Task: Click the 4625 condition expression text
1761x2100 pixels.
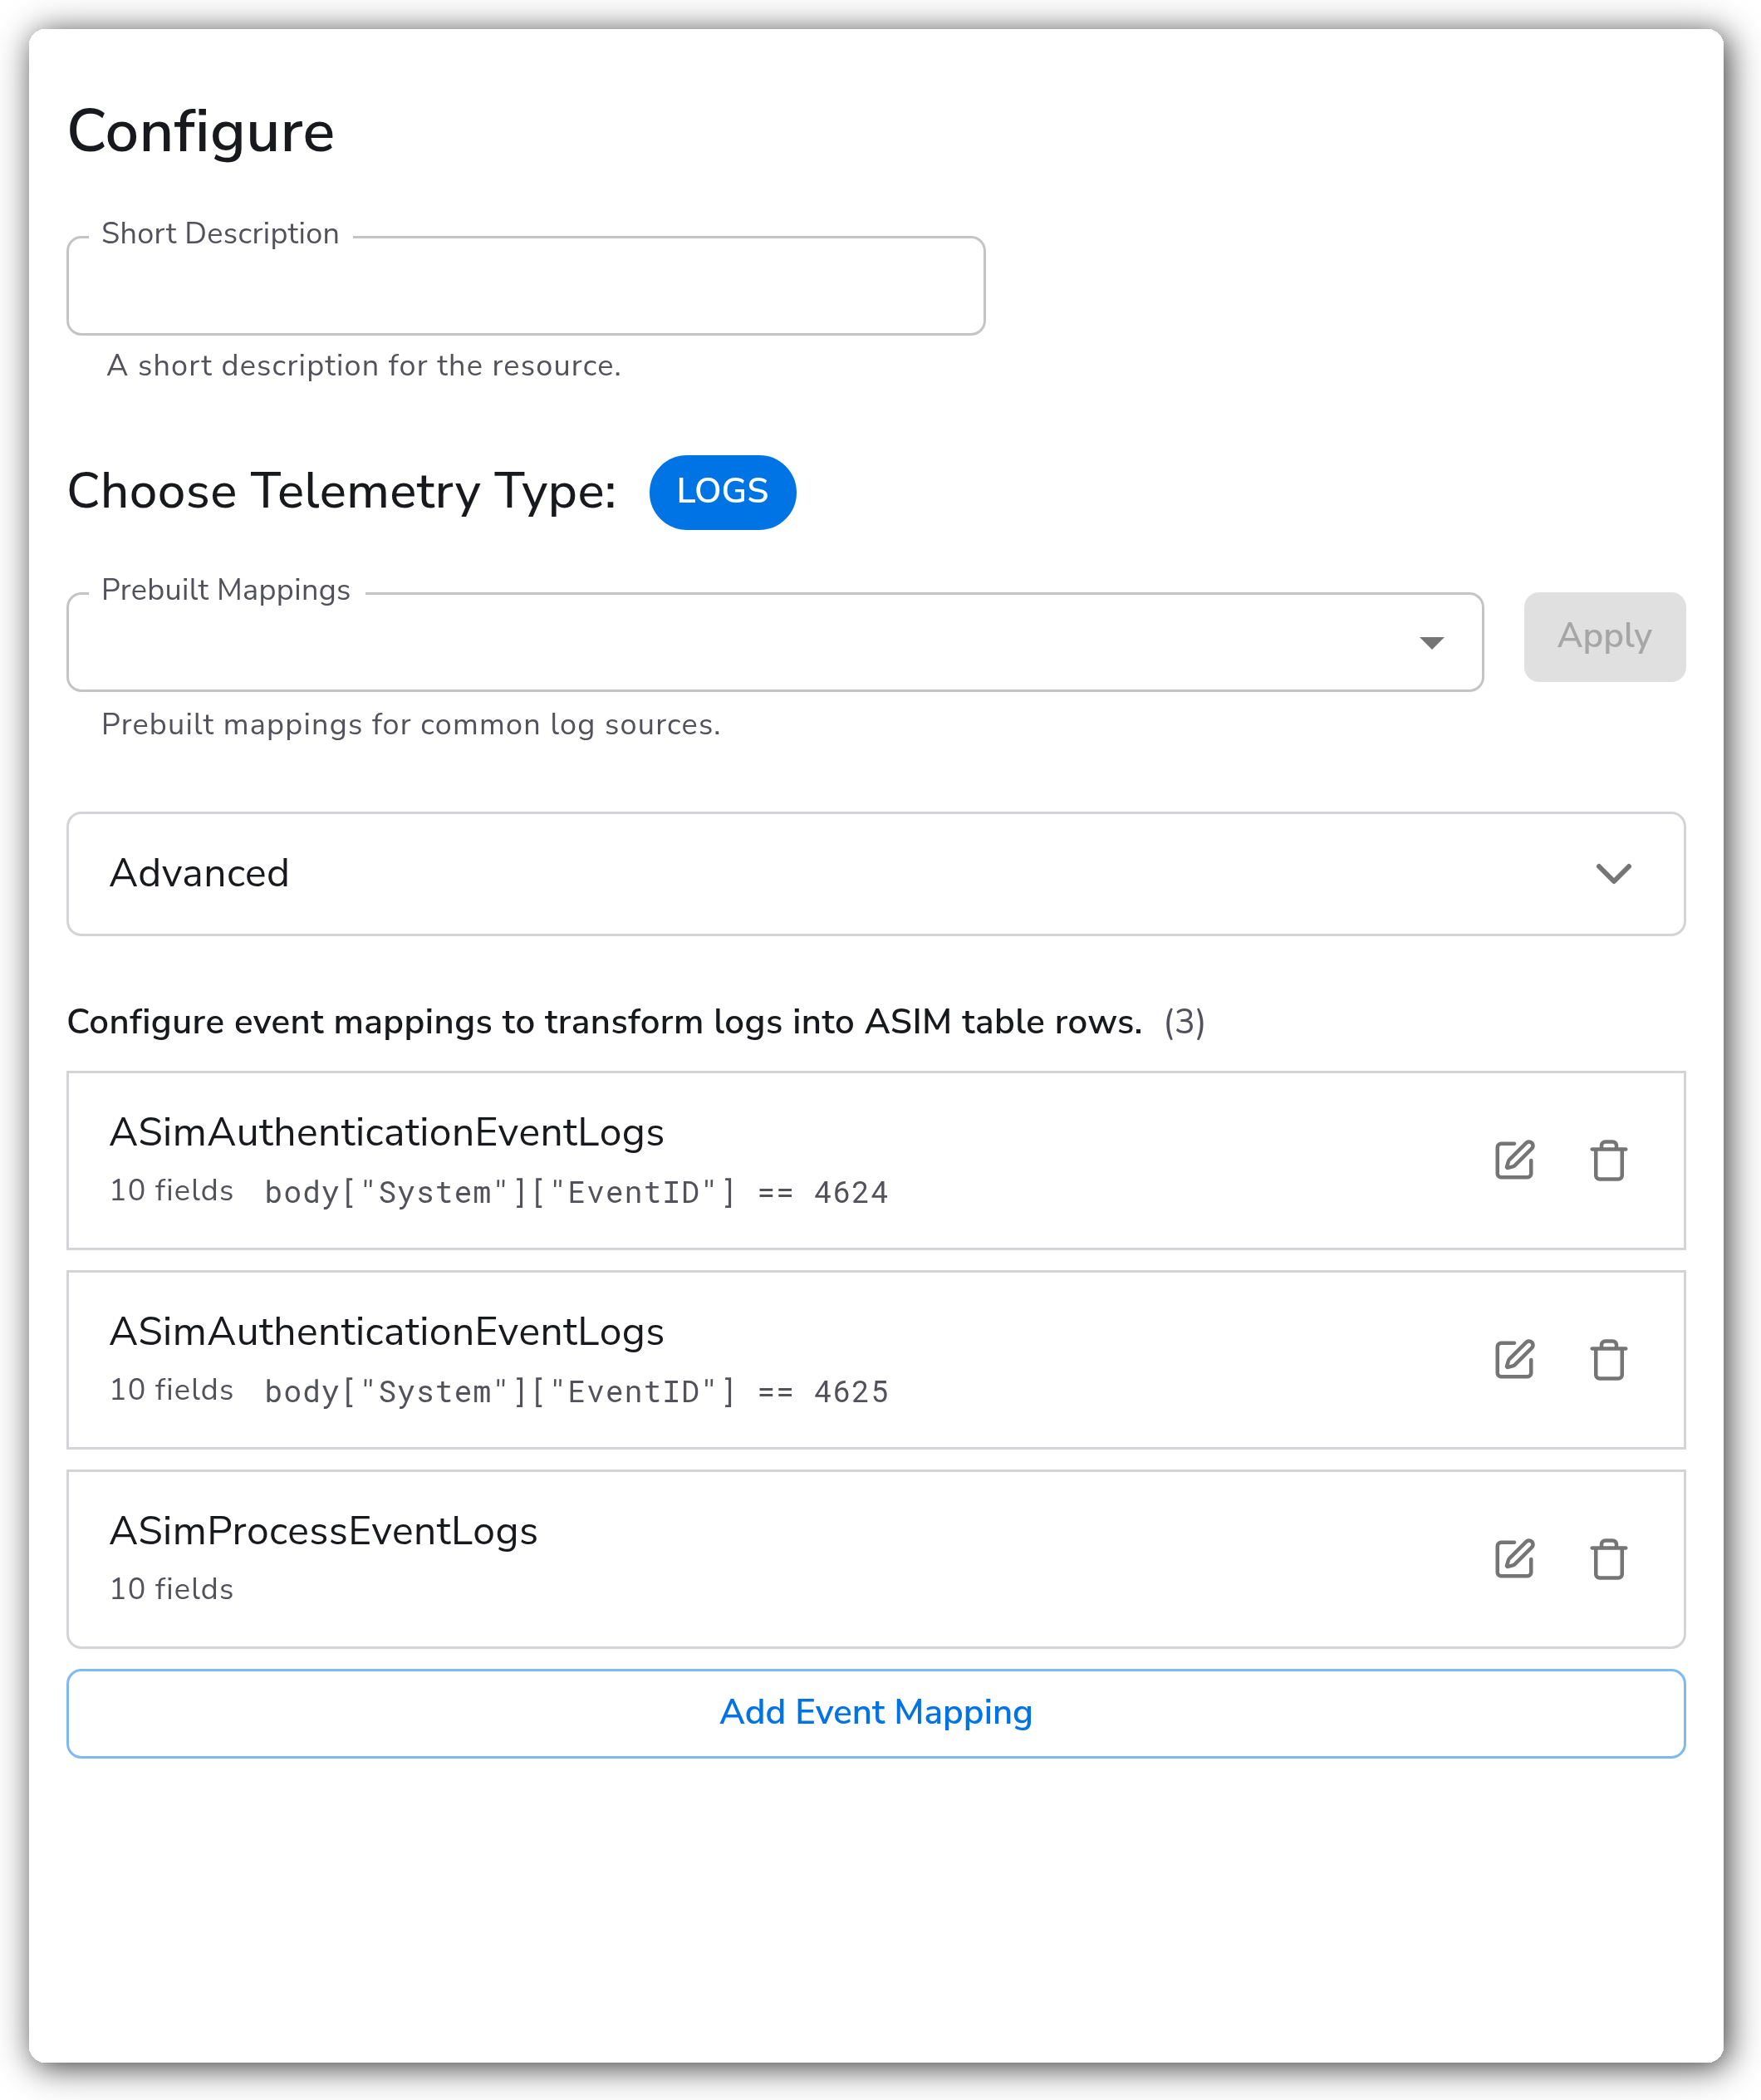Action: tap(576, 1391)
